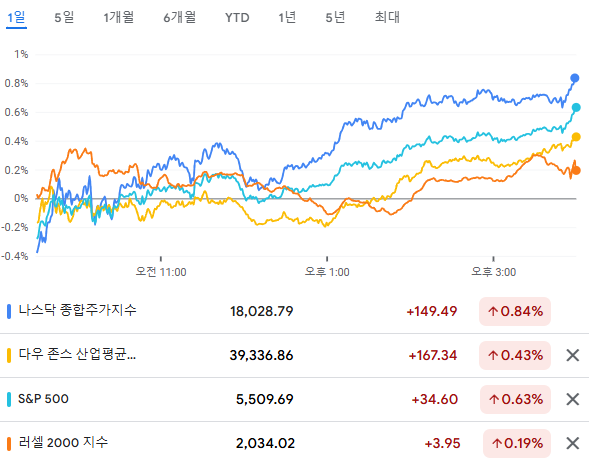This screenshot has width=589, height=461.
Task: Remove the S&P 500 comparison with X
Action: 572,399
